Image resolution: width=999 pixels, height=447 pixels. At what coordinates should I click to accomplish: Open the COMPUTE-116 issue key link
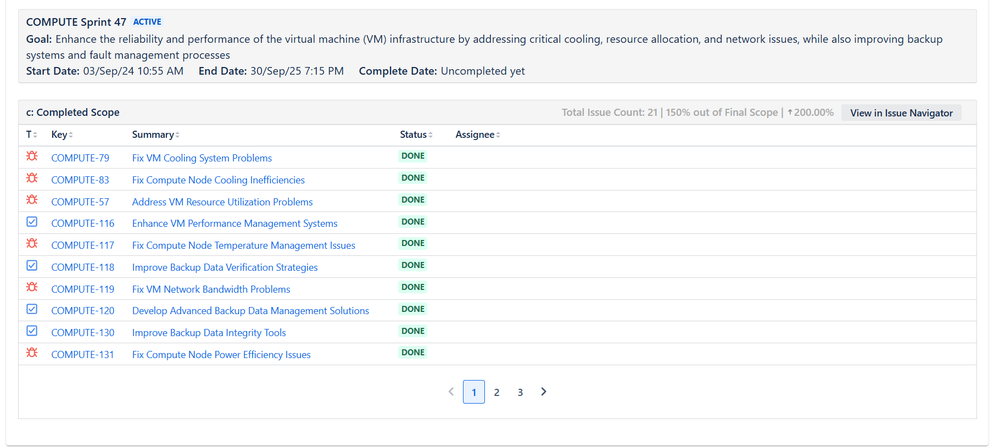click(83, 224)
